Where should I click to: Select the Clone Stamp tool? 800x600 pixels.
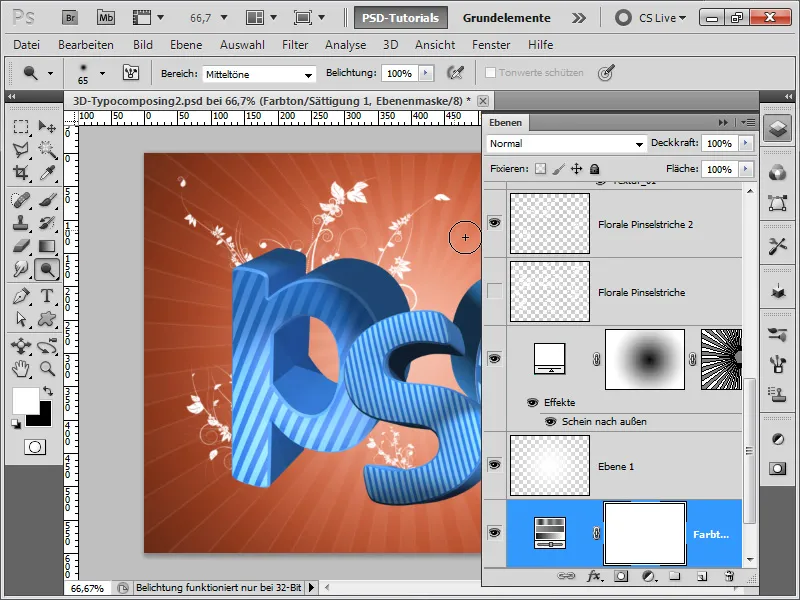point(21,223)
